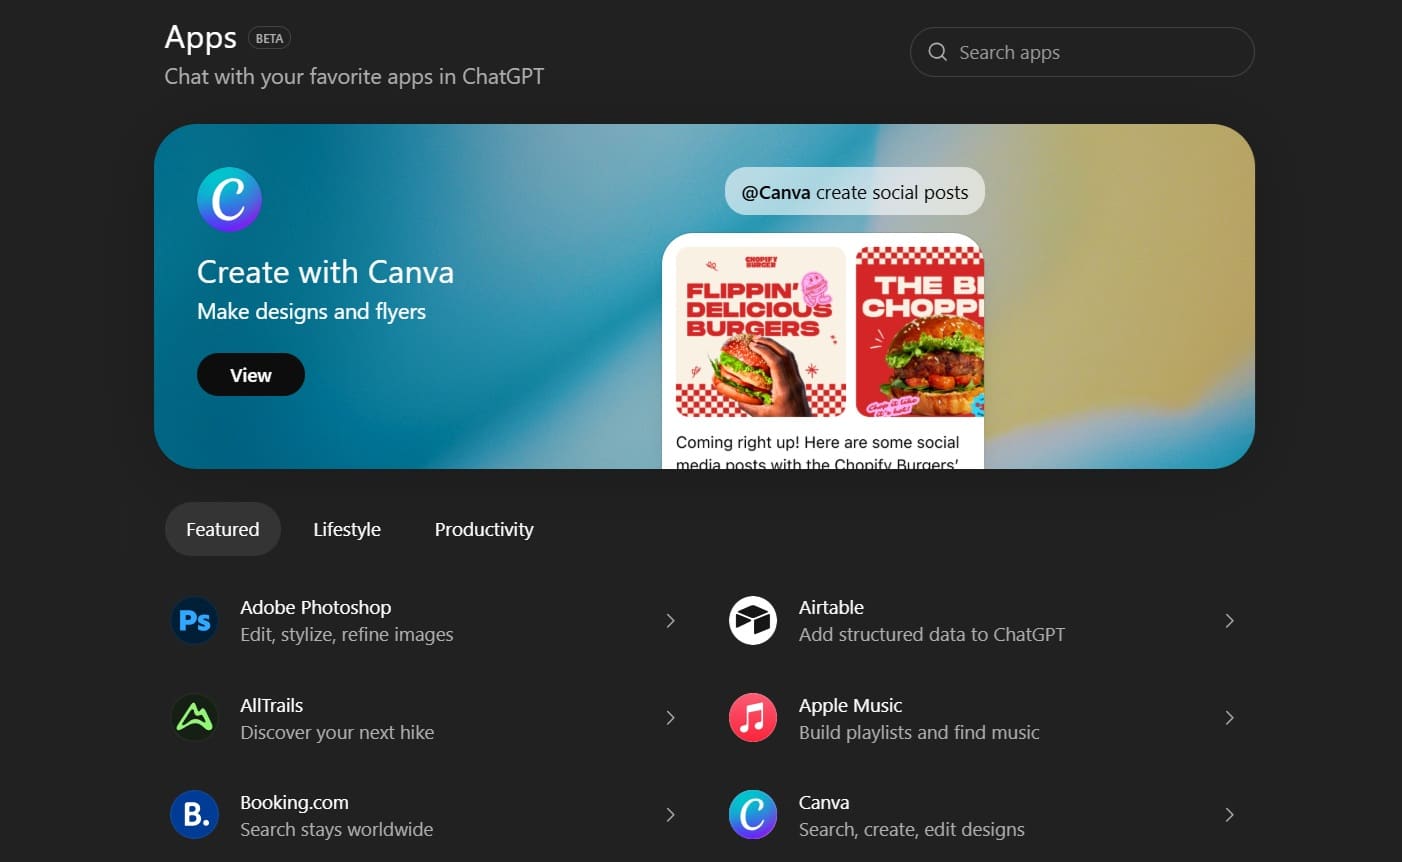
Task: Select the Featured tab
Action: tap(222, 529)
